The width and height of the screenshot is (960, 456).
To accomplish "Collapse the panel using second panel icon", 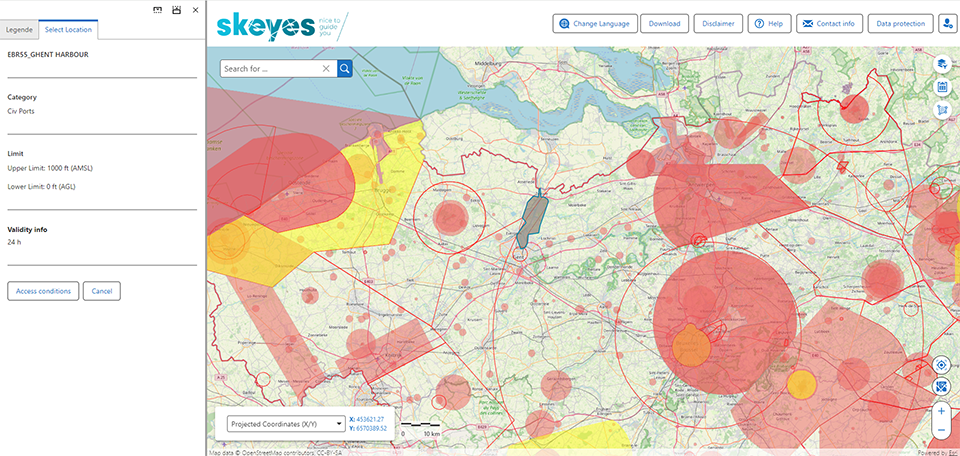I will point(176,10).
